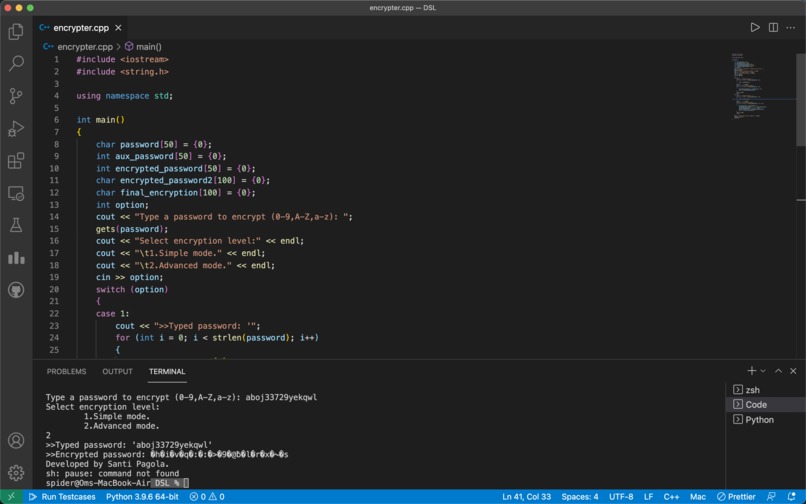This screenshot has width=806, height=504.
Task: Open Source Control view
Action: (x=16, y=96)
